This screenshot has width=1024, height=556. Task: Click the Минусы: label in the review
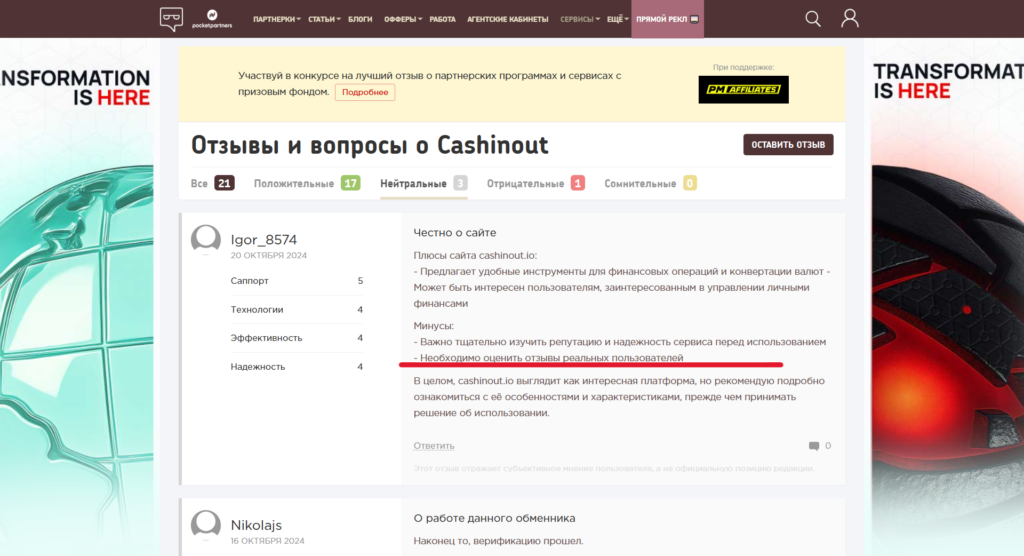434,325
